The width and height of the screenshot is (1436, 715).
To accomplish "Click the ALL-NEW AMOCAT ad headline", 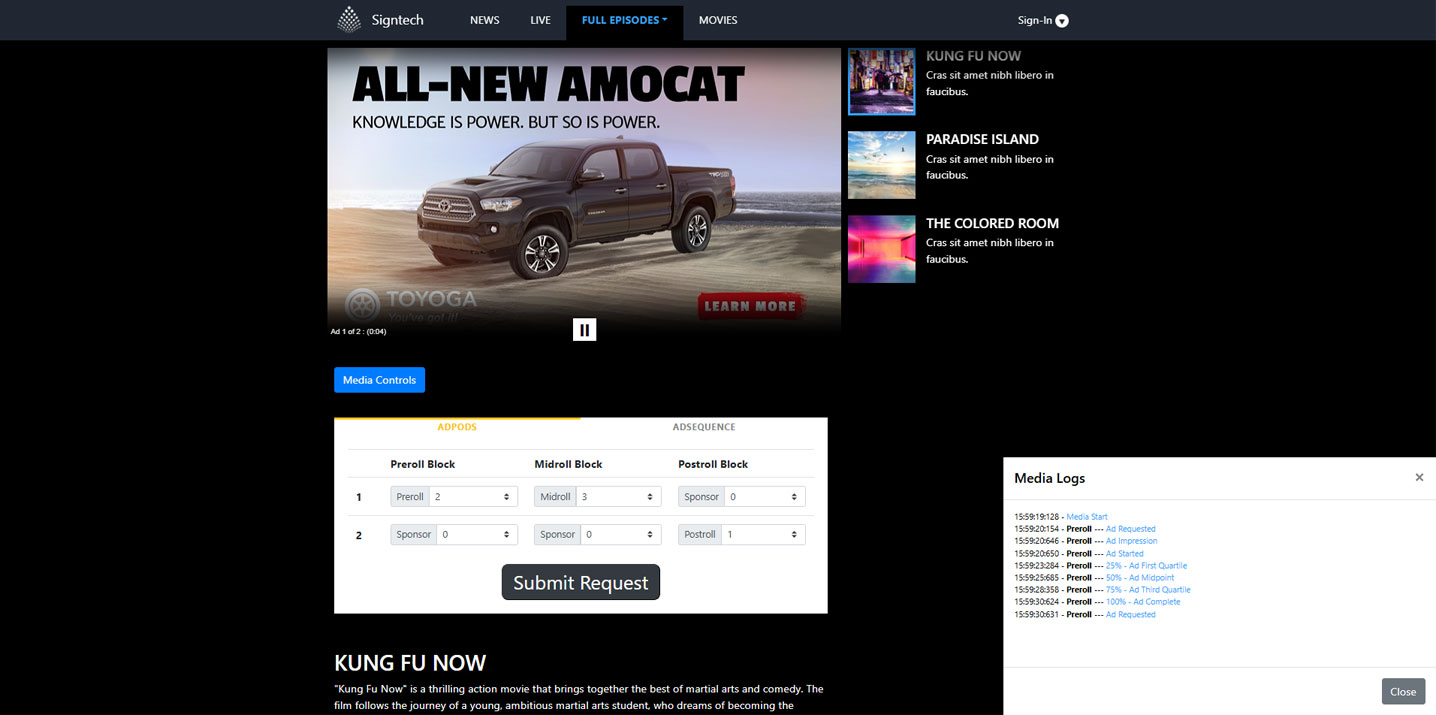I will tap(548, 85).
